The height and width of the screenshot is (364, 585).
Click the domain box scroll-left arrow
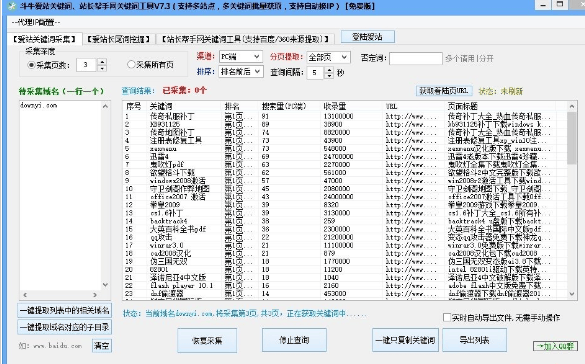click(x=25, y=295)
